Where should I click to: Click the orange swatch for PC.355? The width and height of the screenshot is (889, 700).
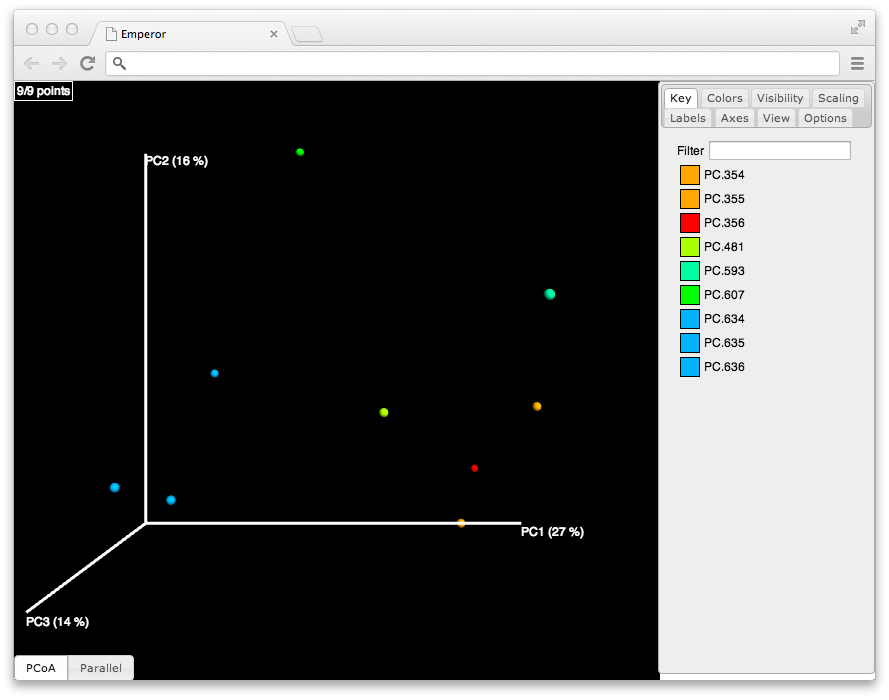(x=689, y=199)
